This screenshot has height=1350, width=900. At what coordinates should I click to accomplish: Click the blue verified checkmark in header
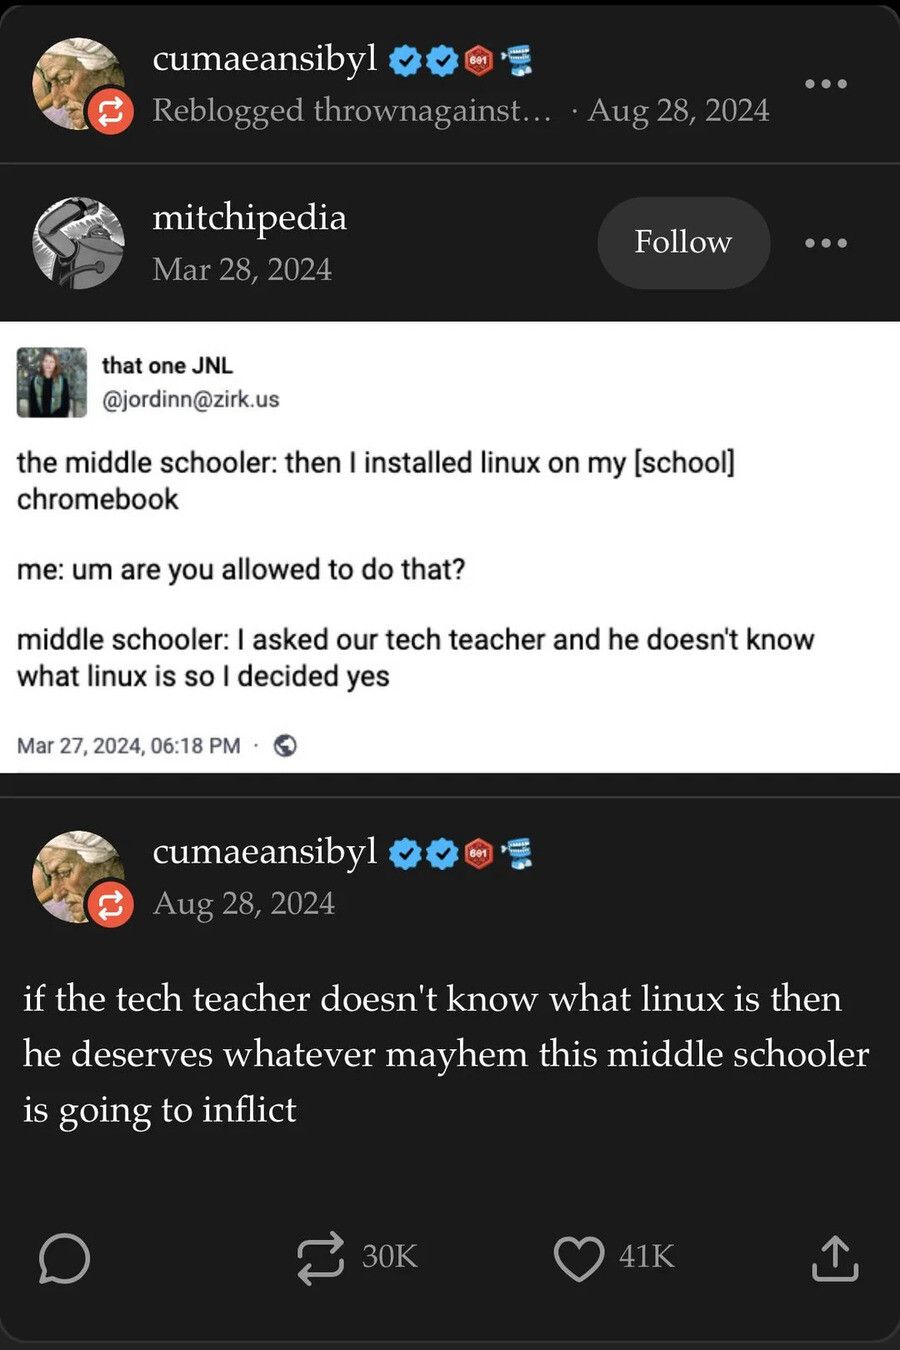coord(404,61)
